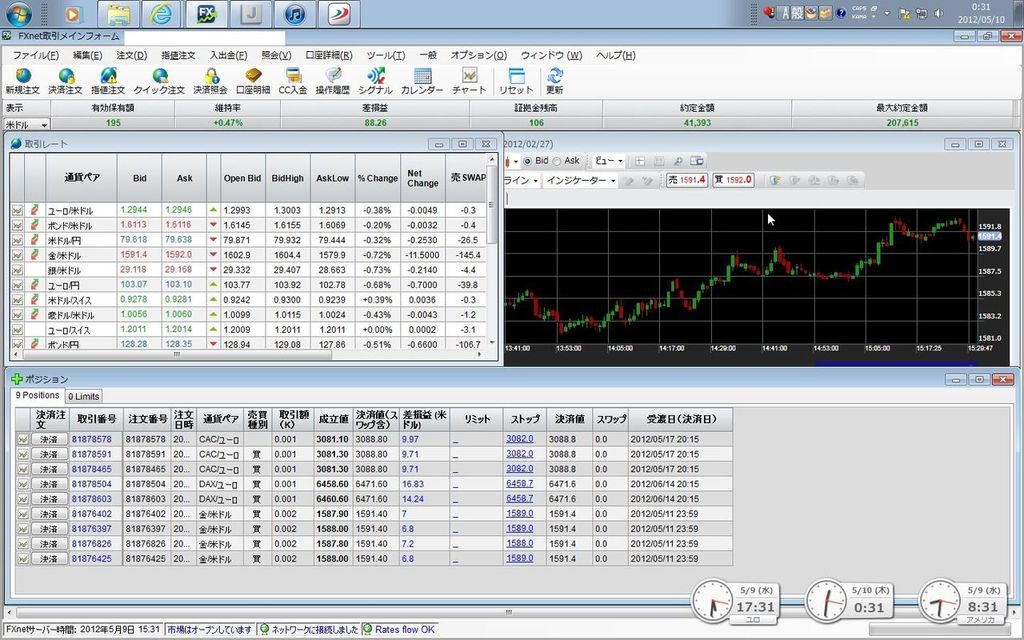
Task: Click the chart magnifier zoom icon
Action: (x=678, y=161)
